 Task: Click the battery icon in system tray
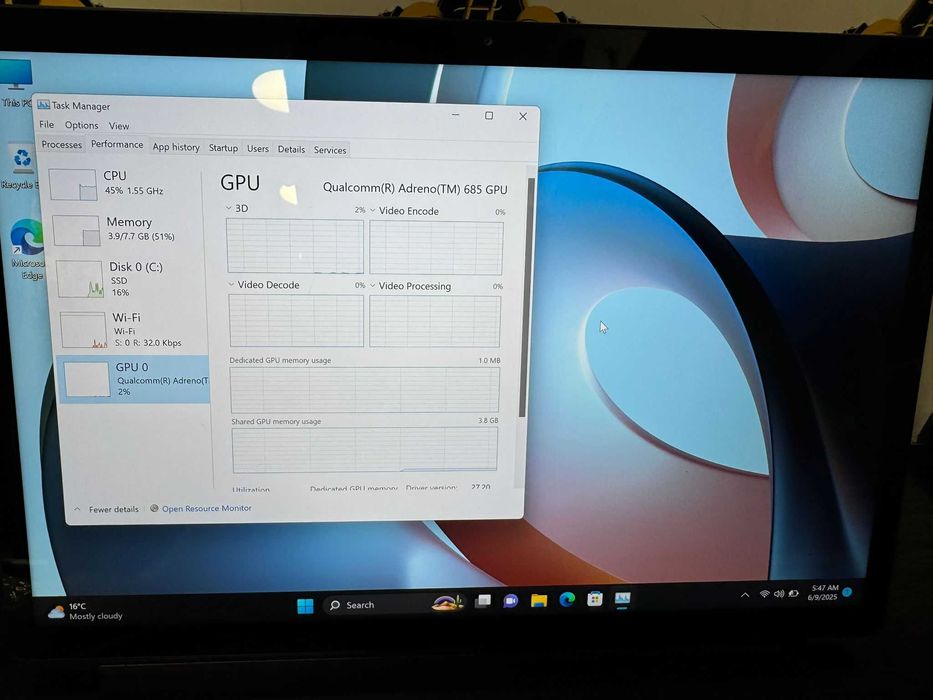click(793, 593)
